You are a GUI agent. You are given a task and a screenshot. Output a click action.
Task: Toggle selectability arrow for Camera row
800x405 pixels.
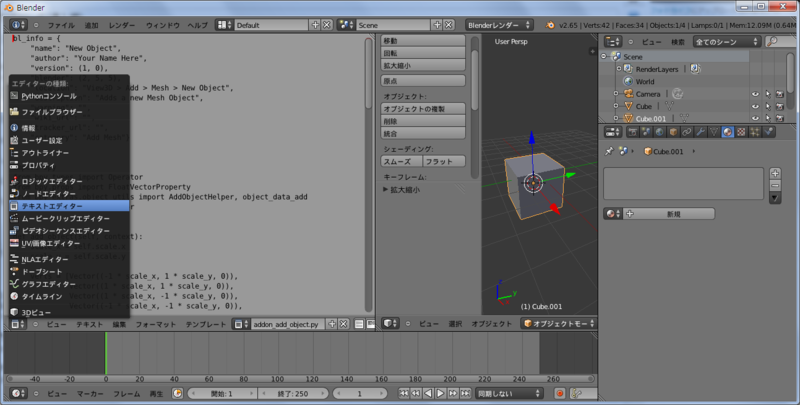click(x=767, y=94)
